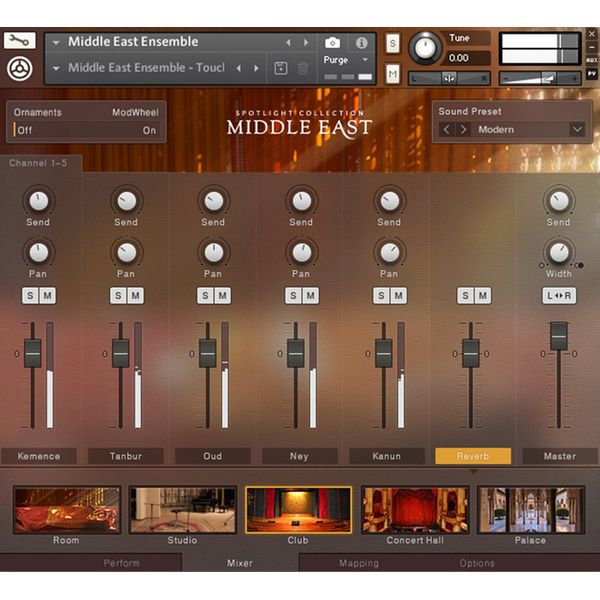Switch to the Mapping tab
Viewport: 600px width, 600px height.
[x=359, y=563]
